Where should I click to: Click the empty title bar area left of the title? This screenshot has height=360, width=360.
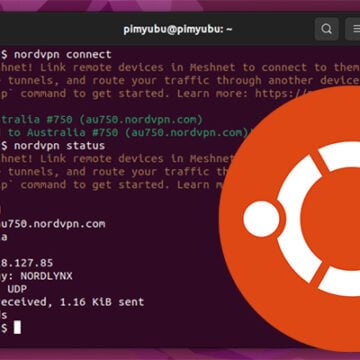pyautogui.click(x=60, y=29)
